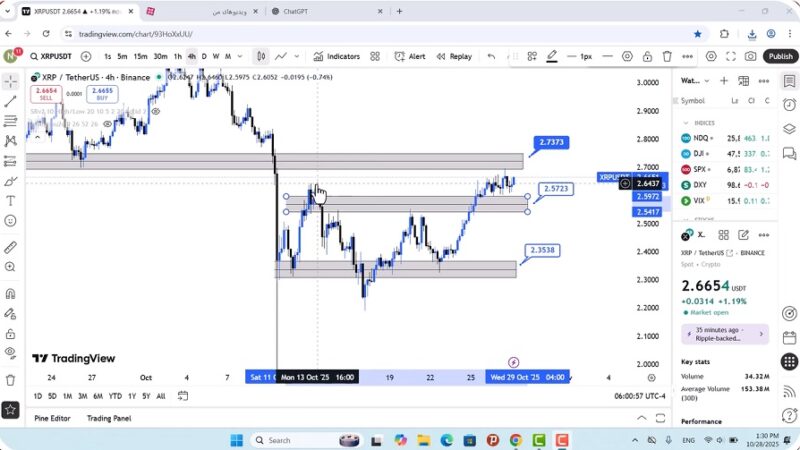This screenshot has height=450, width=800.
Task: Select the trend line drawing tool
Action: [11, 101]
